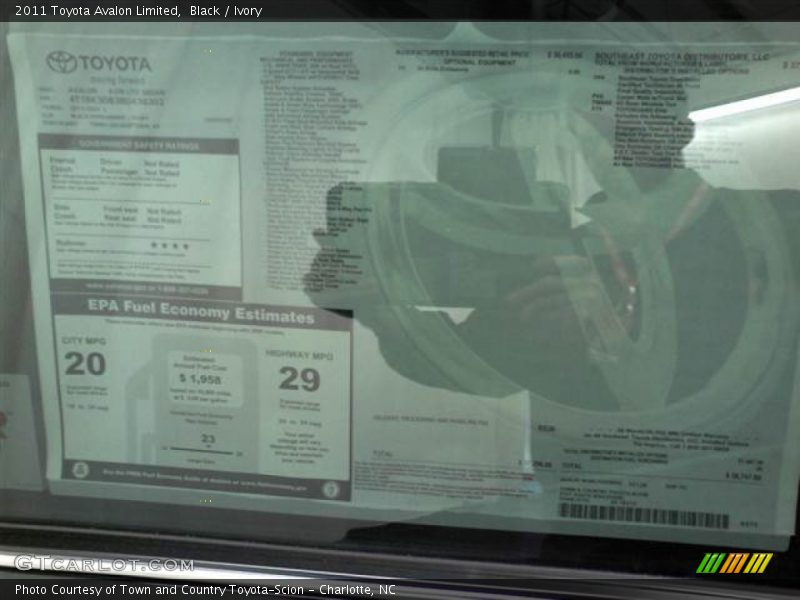Select the "Southeast Toyota Distributors, LLC" heading
This screenshot has width=800, height=600.
point(682,56)
